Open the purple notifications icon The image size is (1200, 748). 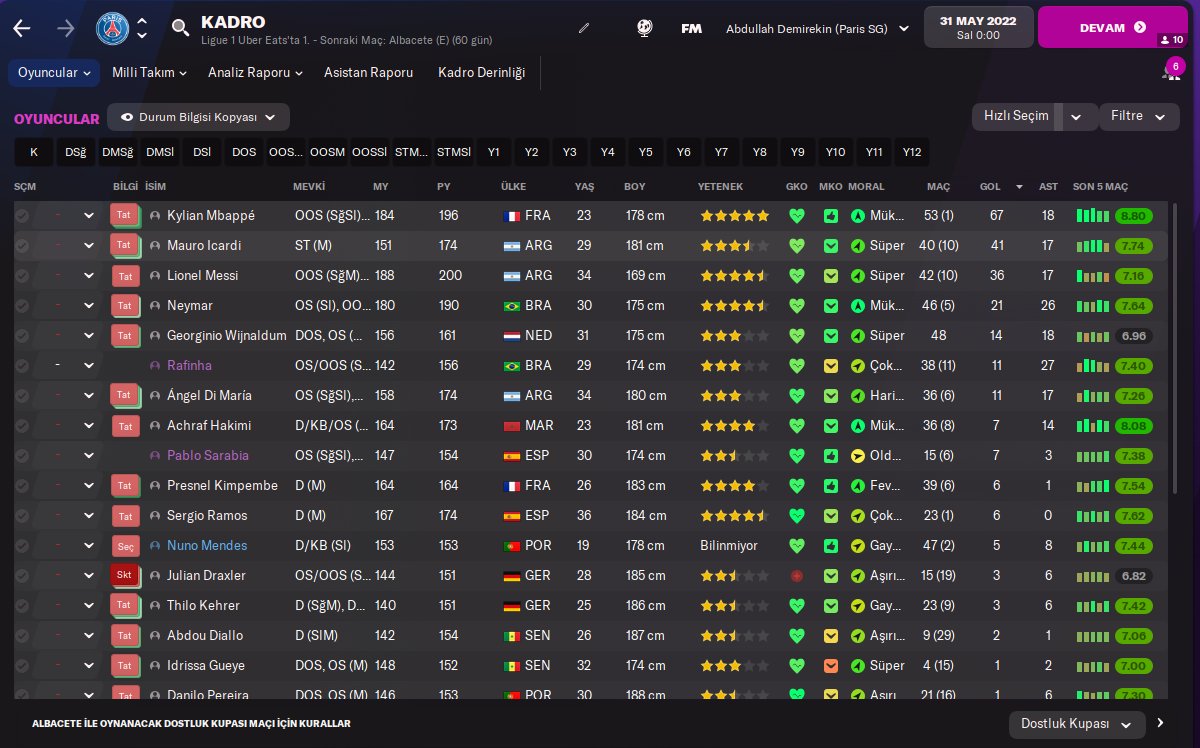click(1172, 72)
